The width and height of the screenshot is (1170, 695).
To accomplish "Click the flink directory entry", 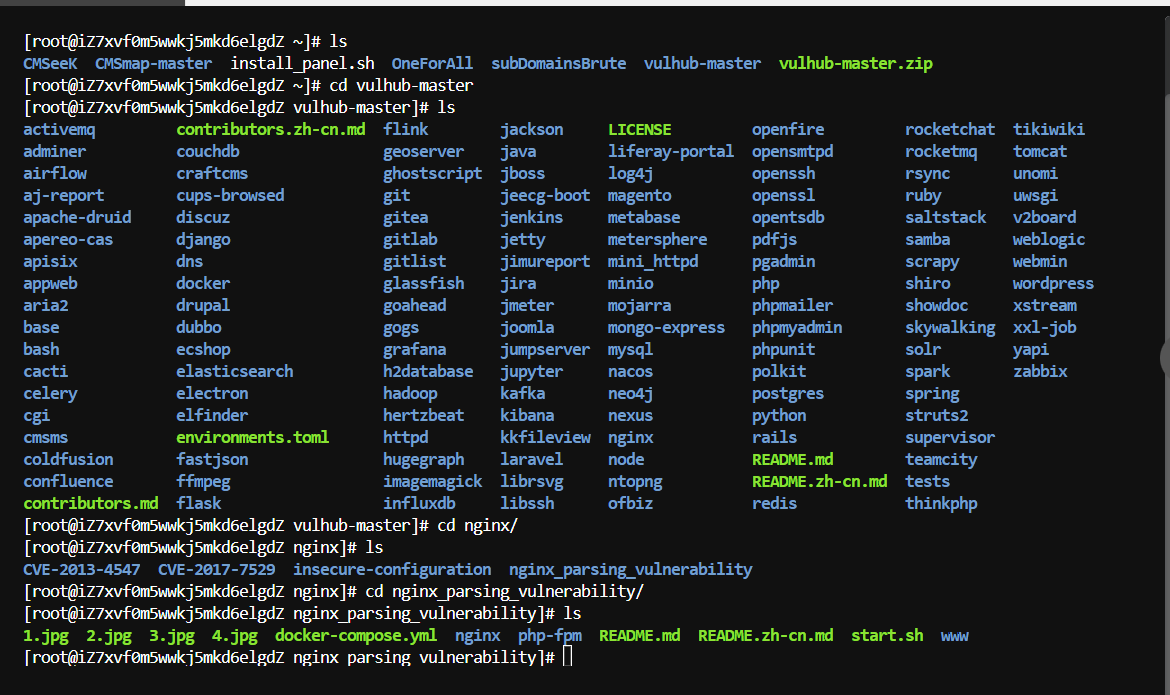I will coord(405,129).
